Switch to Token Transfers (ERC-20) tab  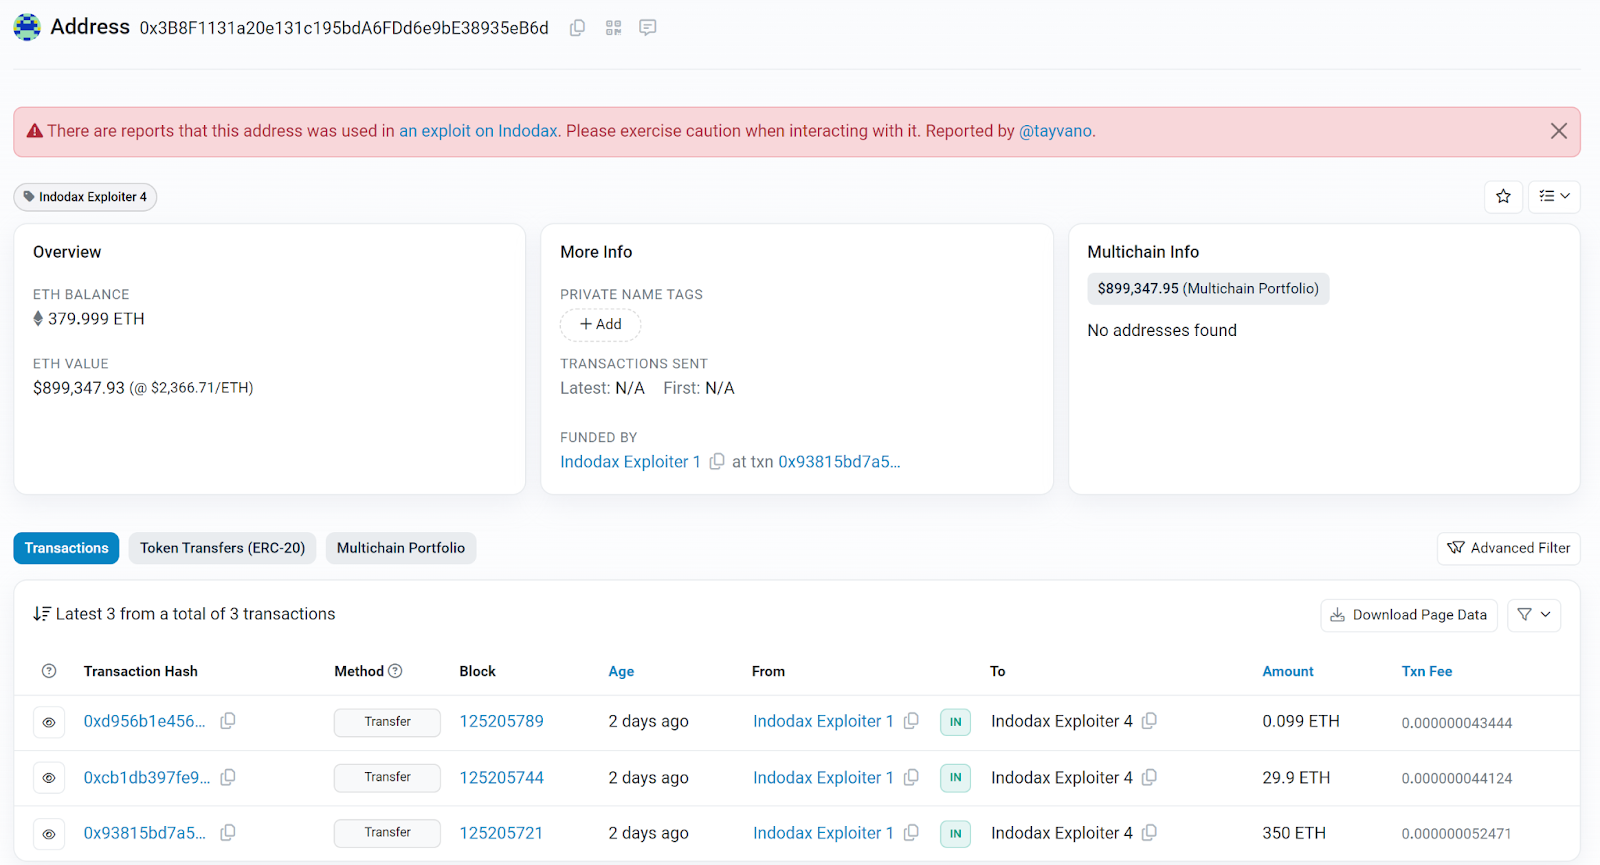(x=222, y=548)
